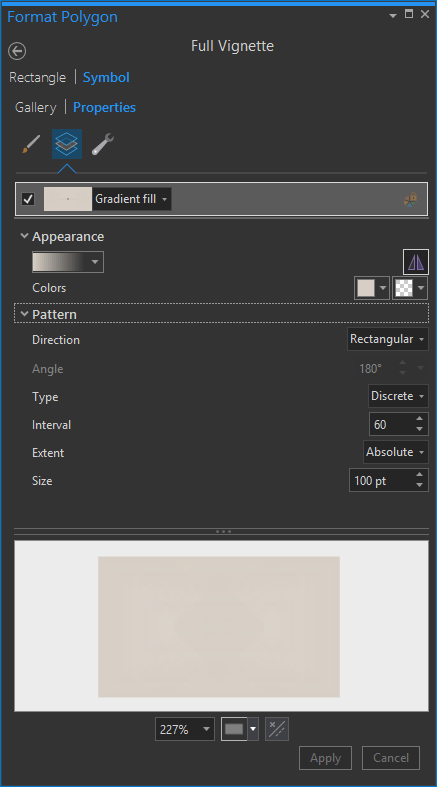Open the Direction Rectangular dropdown
Viewport: 437px width, 787px height.
[x=388, y=339]
